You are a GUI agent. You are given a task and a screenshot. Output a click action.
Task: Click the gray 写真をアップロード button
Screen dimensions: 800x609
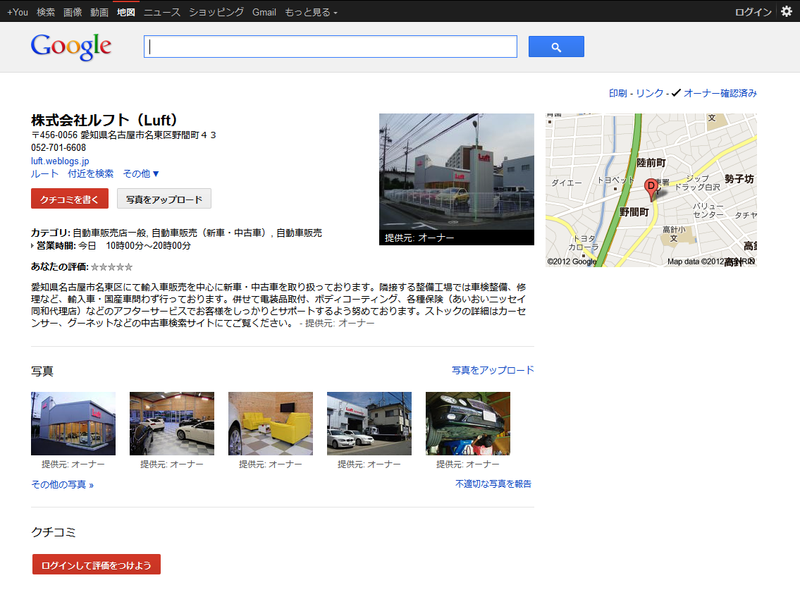(164, 199)
